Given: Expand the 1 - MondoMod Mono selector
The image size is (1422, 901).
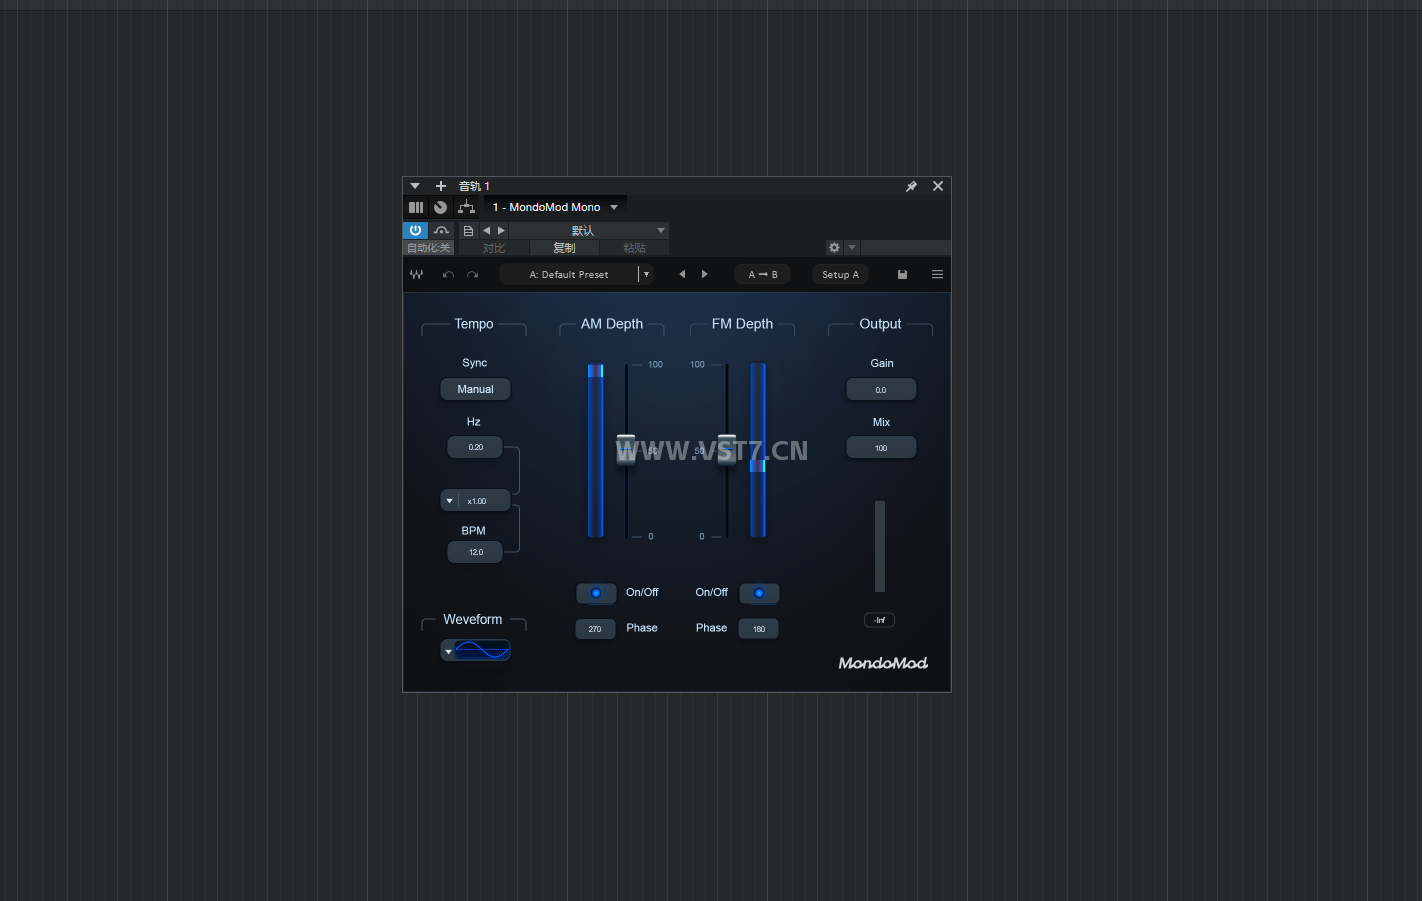Looking at the screenshot, I should point(555,207).
